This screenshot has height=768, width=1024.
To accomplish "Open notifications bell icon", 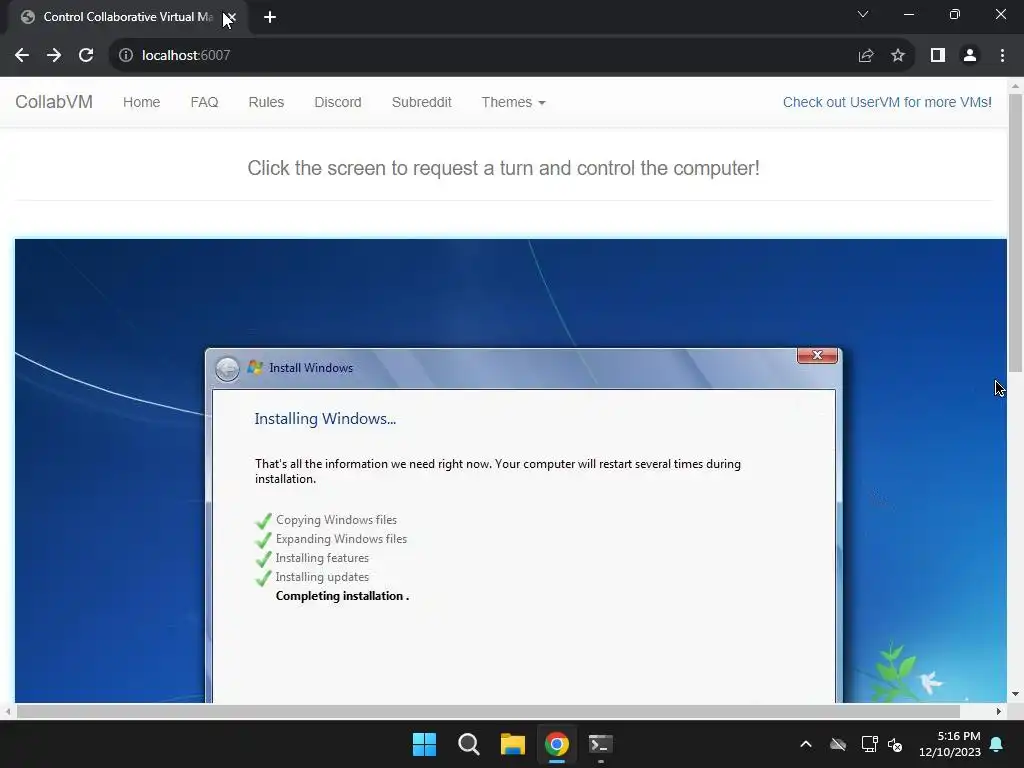I will [x=997, y=744].
